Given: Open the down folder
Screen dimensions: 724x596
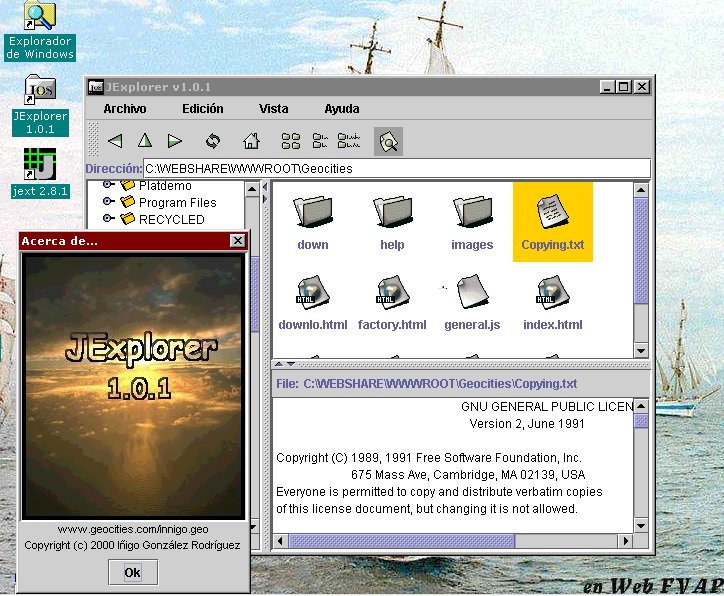Looking at the screenshot, I should (313, 223).
